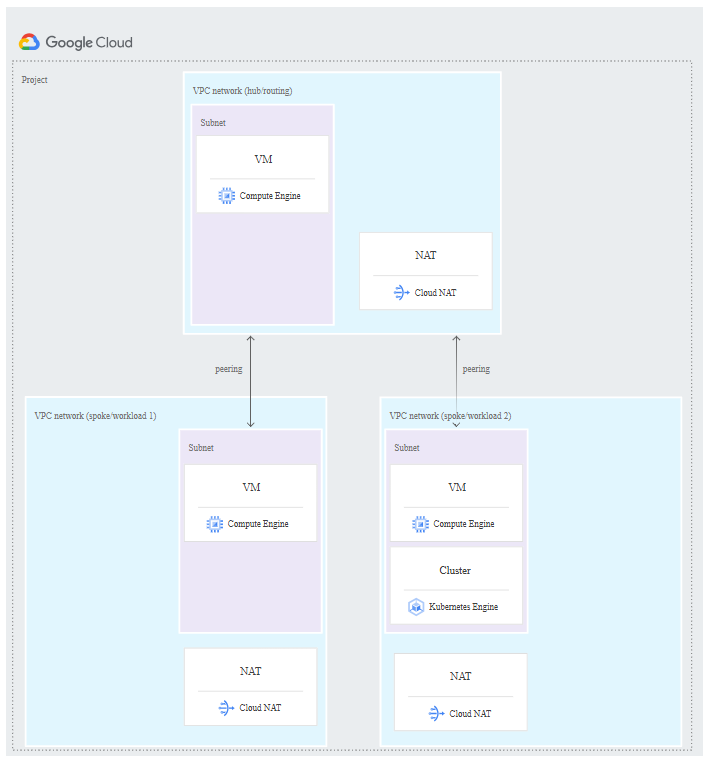
Task: Select the "VM" title in hub/routing subnet
Action: coord(263,159)
